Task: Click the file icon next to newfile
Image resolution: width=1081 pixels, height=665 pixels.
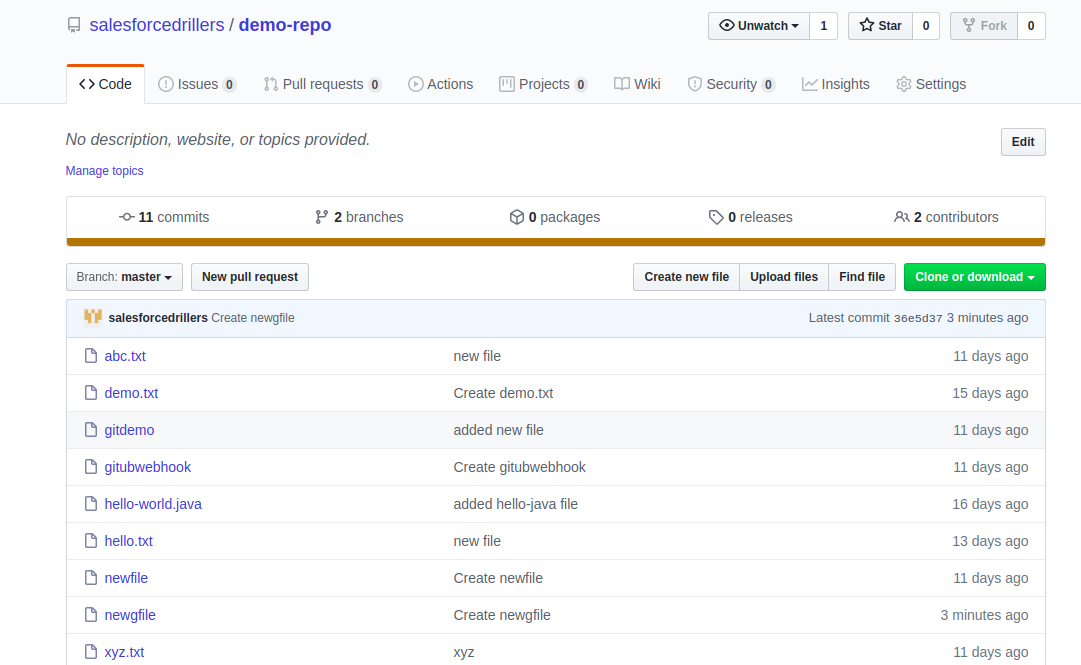Action: pyautogui.click(x=91, y=577)
